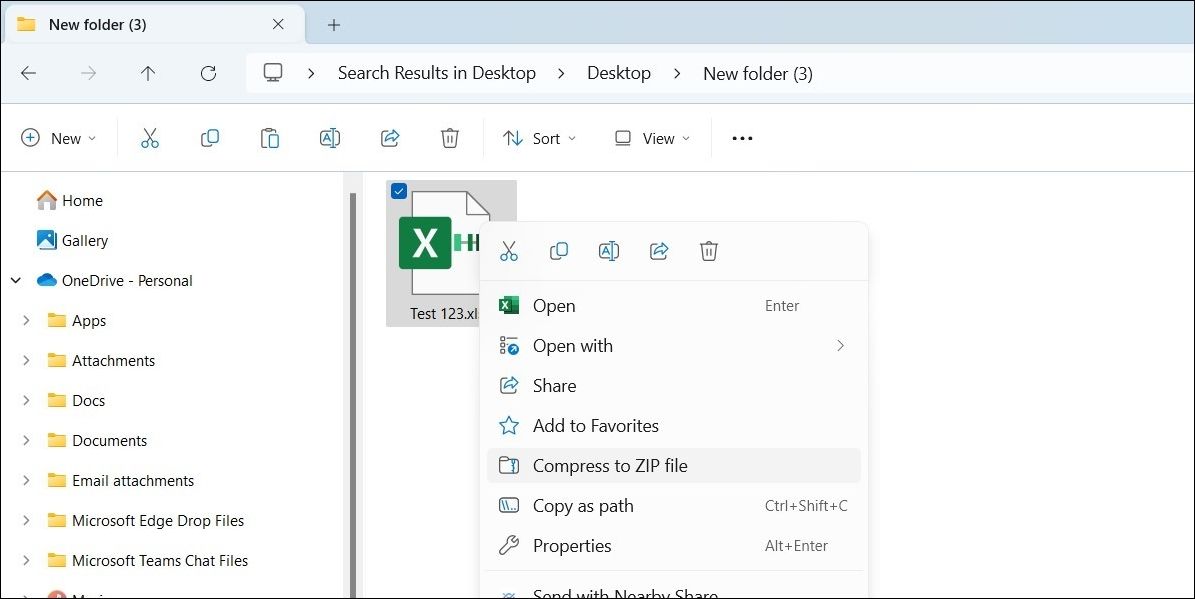This screenshot has height=599, width=1195.
Task: Open the View dropdown
Action: (x=651, y=137)
